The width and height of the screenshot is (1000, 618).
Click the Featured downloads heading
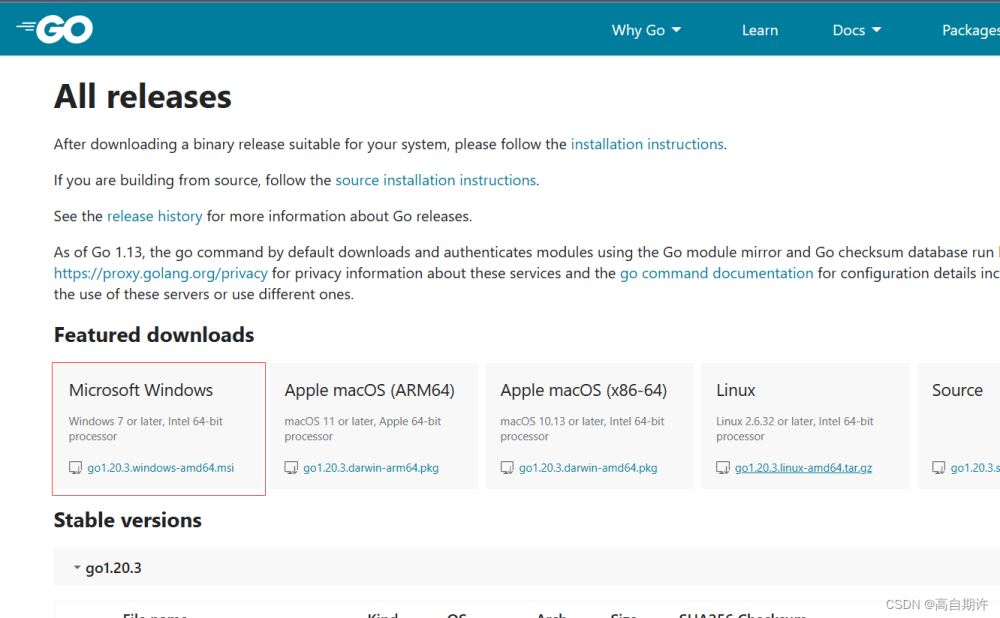tap(154, 335)
